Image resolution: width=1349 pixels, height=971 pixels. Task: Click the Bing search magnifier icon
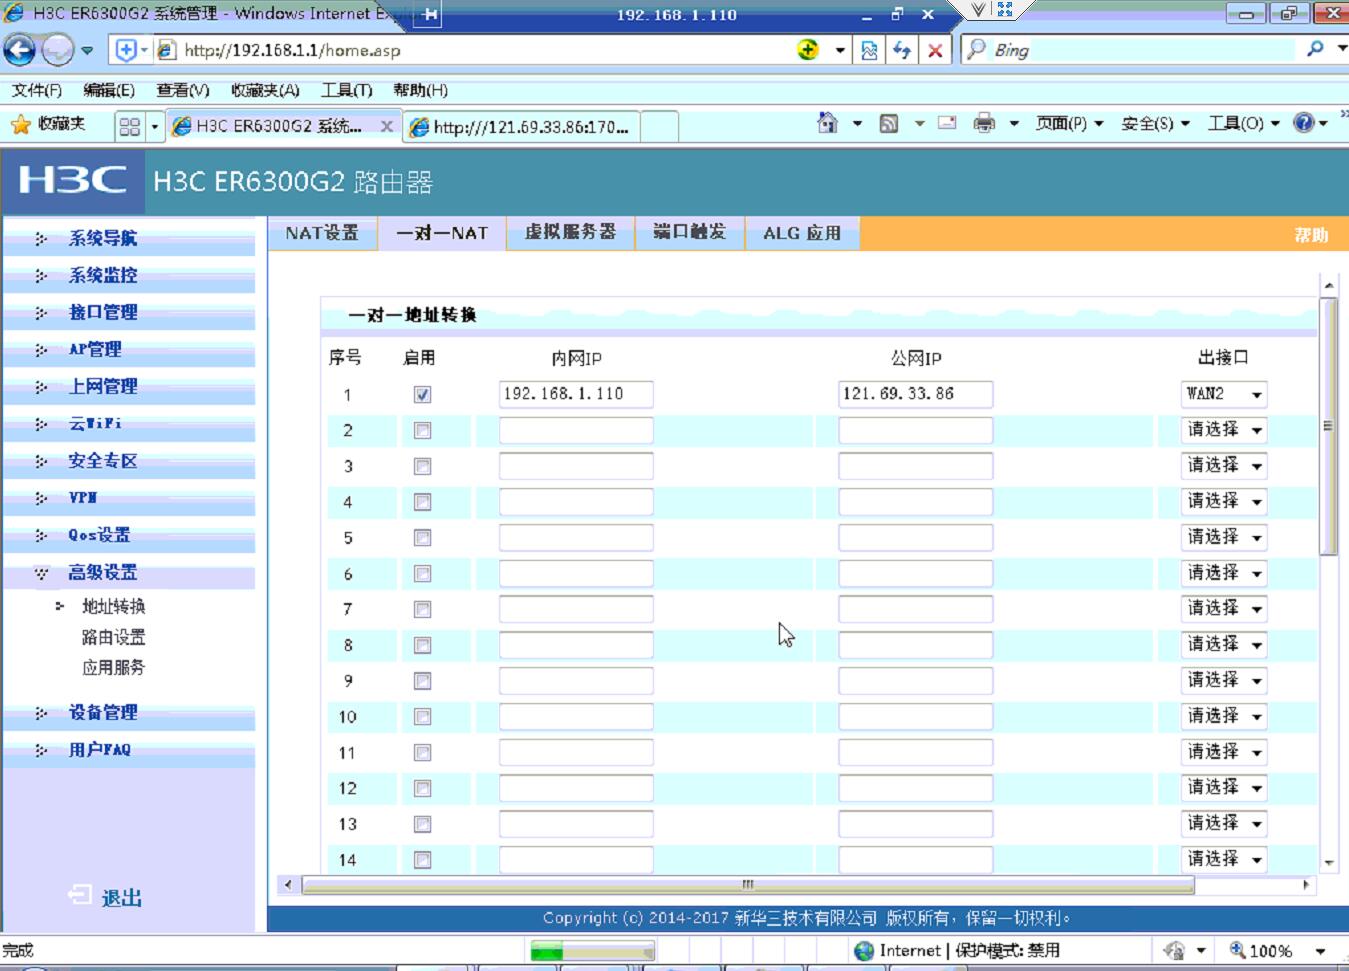pyautogui.click(x=1316, y=49)
